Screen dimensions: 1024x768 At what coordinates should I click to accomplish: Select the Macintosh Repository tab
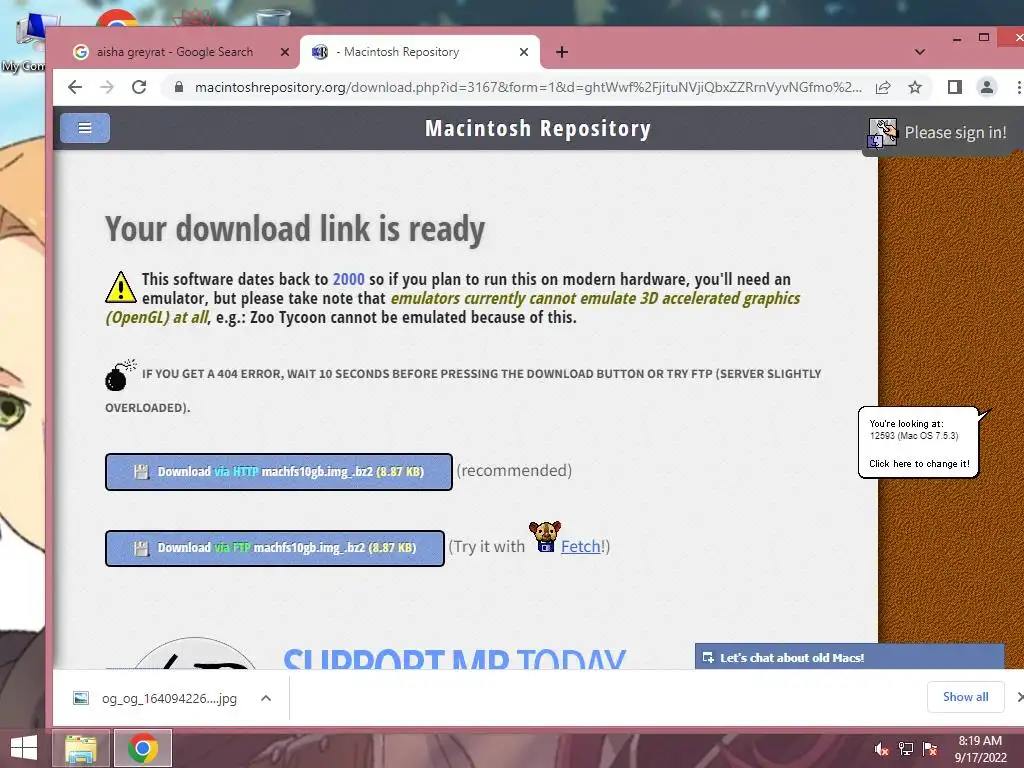tap(419, 52)
